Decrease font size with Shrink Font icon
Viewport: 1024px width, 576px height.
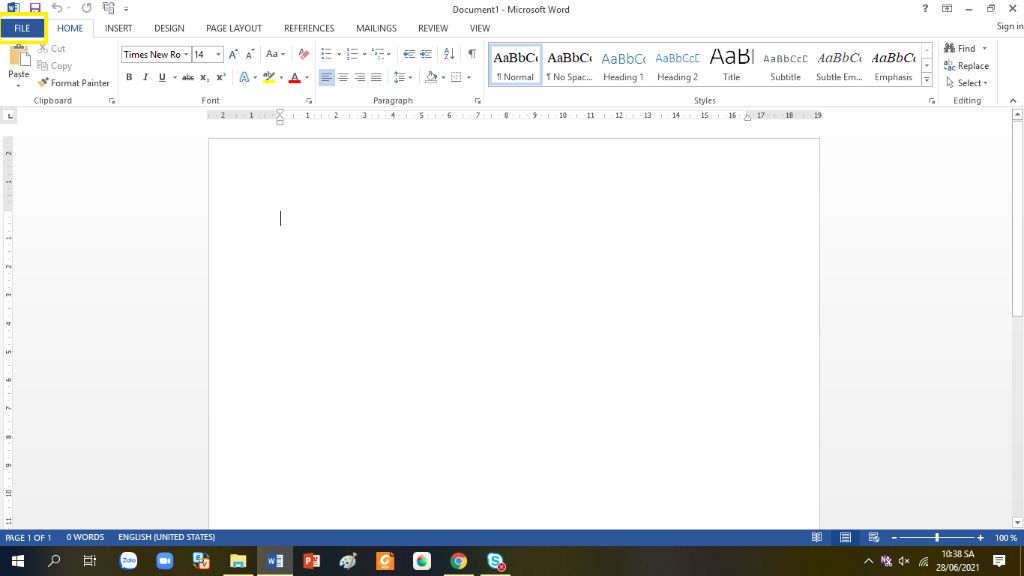249,54
